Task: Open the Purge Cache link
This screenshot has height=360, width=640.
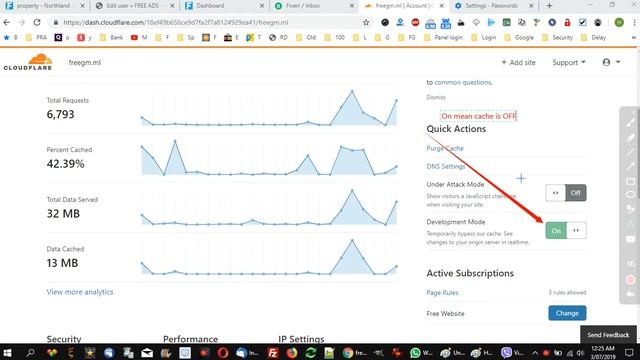Action: coord(445,148)
